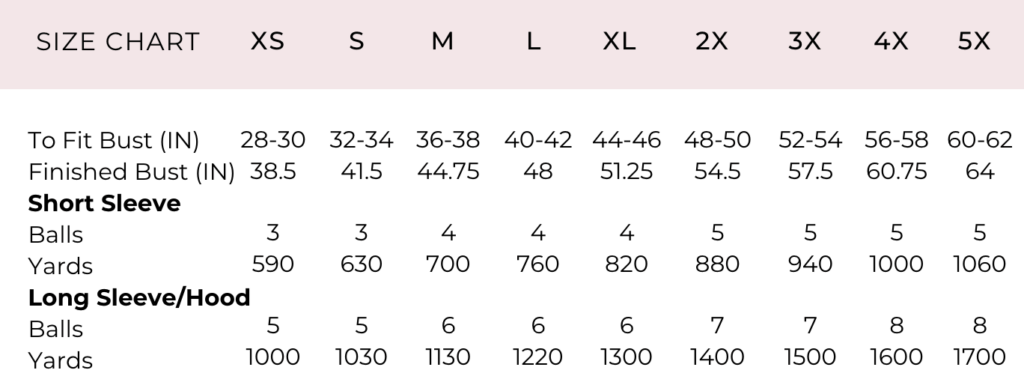Click the 590 yards short sleeve value

coord(273,264)
